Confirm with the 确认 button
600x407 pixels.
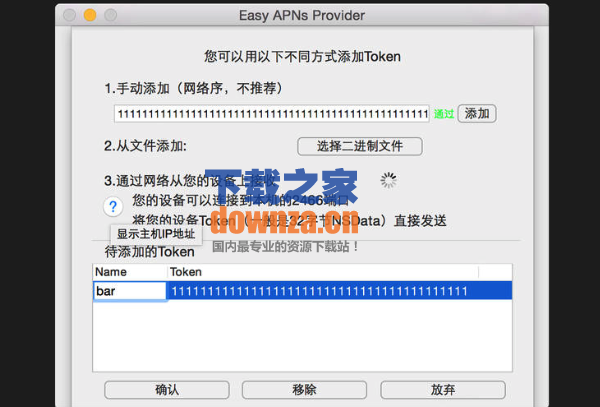[x=167, y=390]
